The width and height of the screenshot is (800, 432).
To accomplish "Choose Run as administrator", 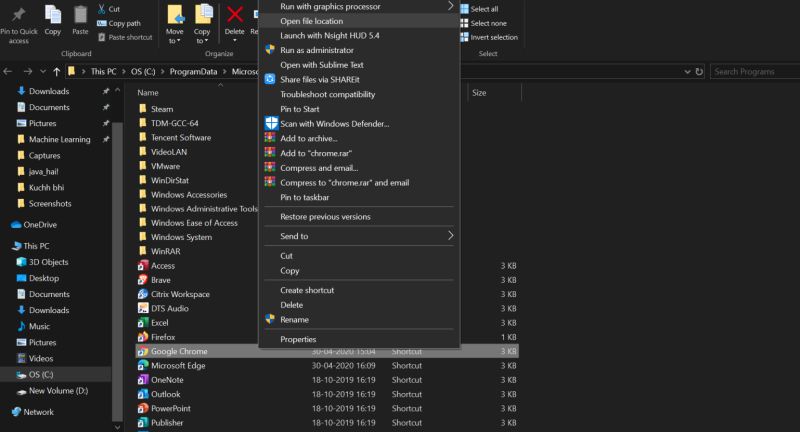I will coord(359,50).
